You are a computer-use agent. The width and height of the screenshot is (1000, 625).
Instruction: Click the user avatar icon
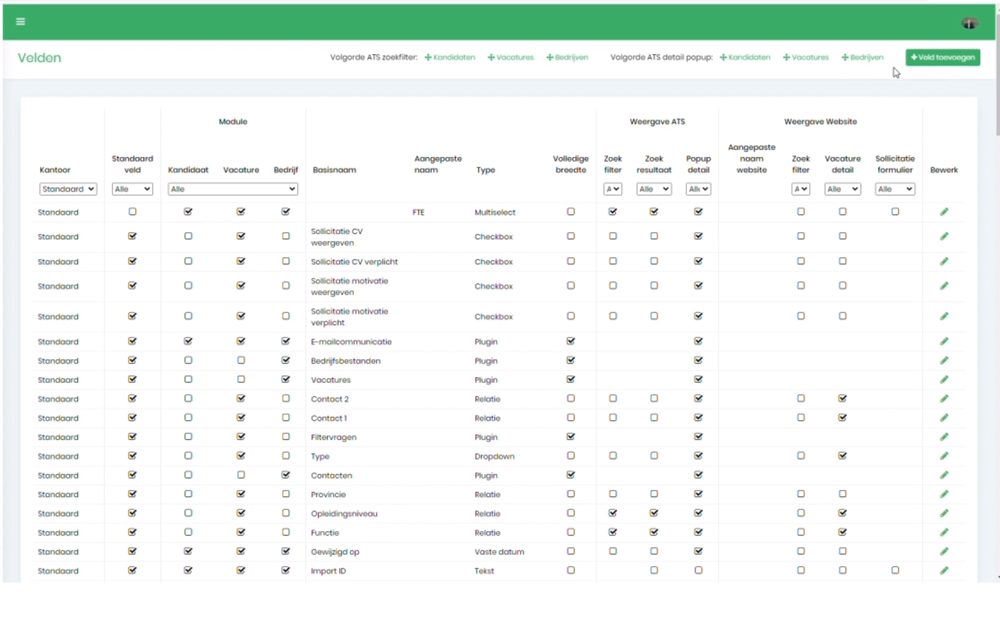pos(969,22)
